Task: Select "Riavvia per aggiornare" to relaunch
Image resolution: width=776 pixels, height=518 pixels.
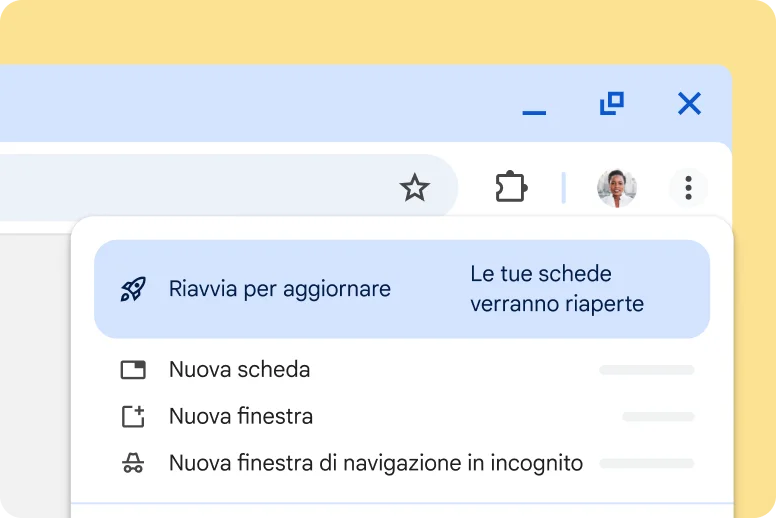Action: point(280,290)
